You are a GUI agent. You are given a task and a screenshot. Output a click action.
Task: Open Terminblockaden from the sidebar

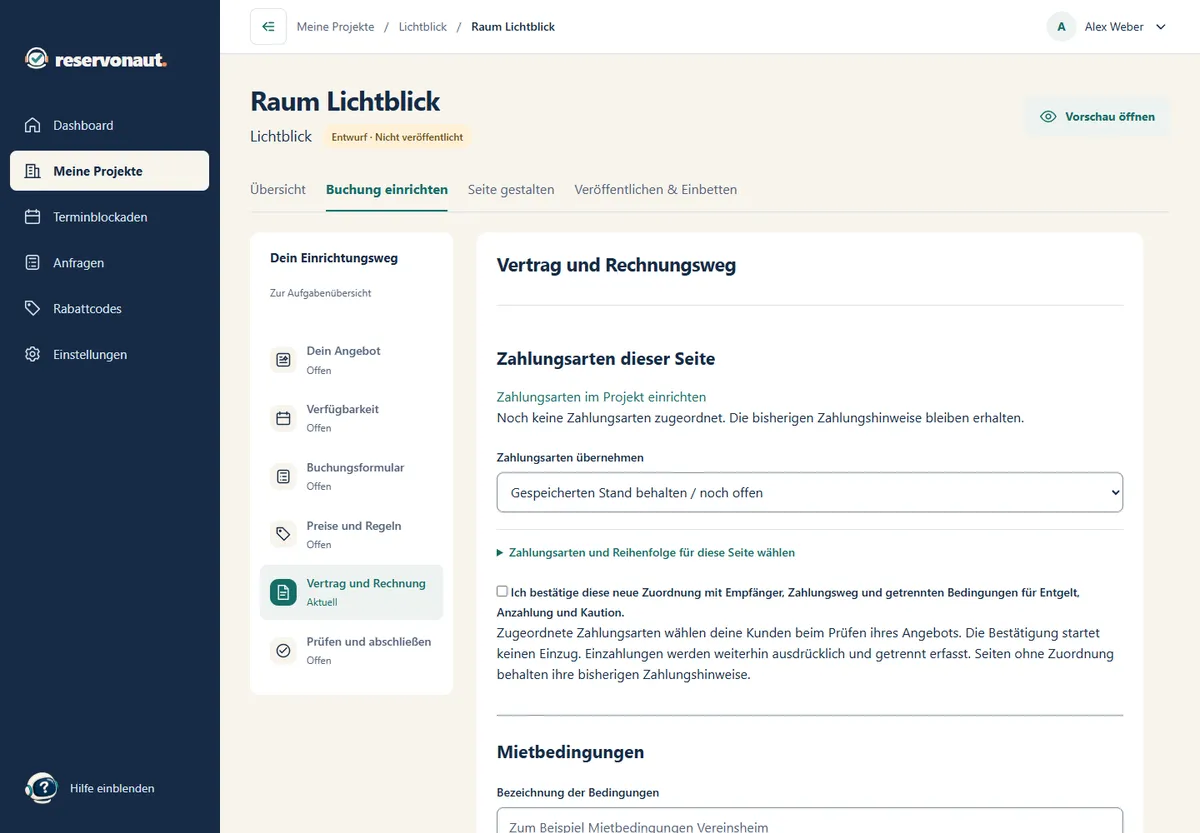[110, 217]
